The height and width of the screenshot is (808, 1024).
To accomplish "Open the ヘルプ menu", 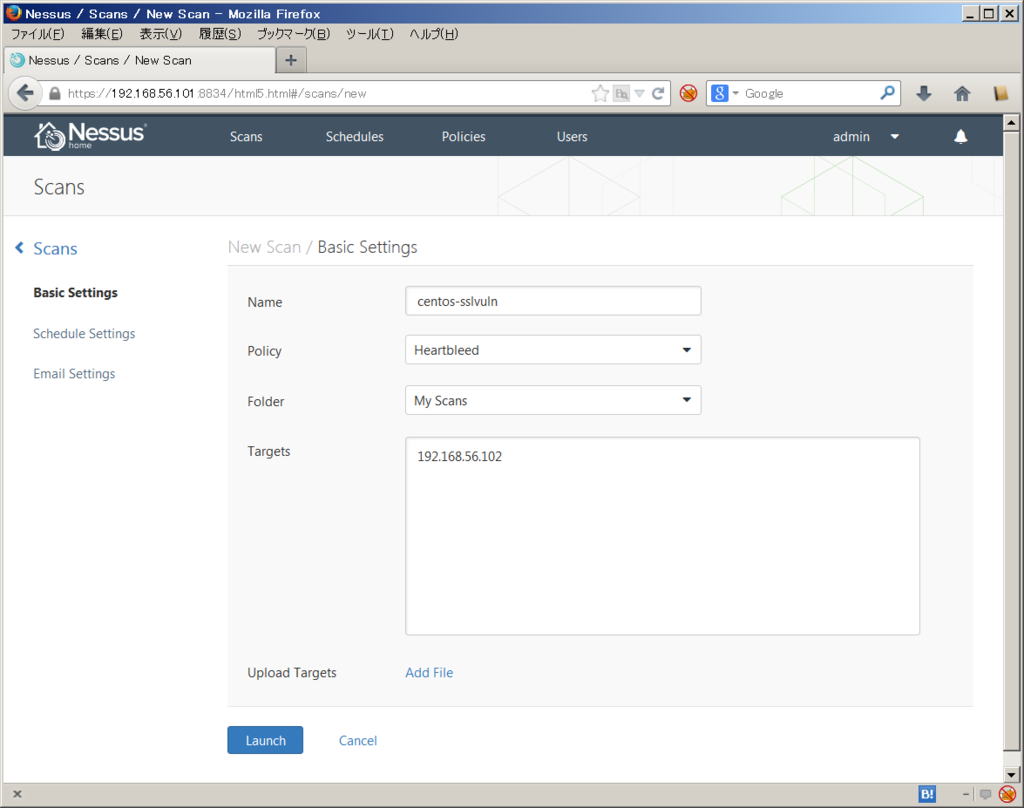I will pos(434,34).
